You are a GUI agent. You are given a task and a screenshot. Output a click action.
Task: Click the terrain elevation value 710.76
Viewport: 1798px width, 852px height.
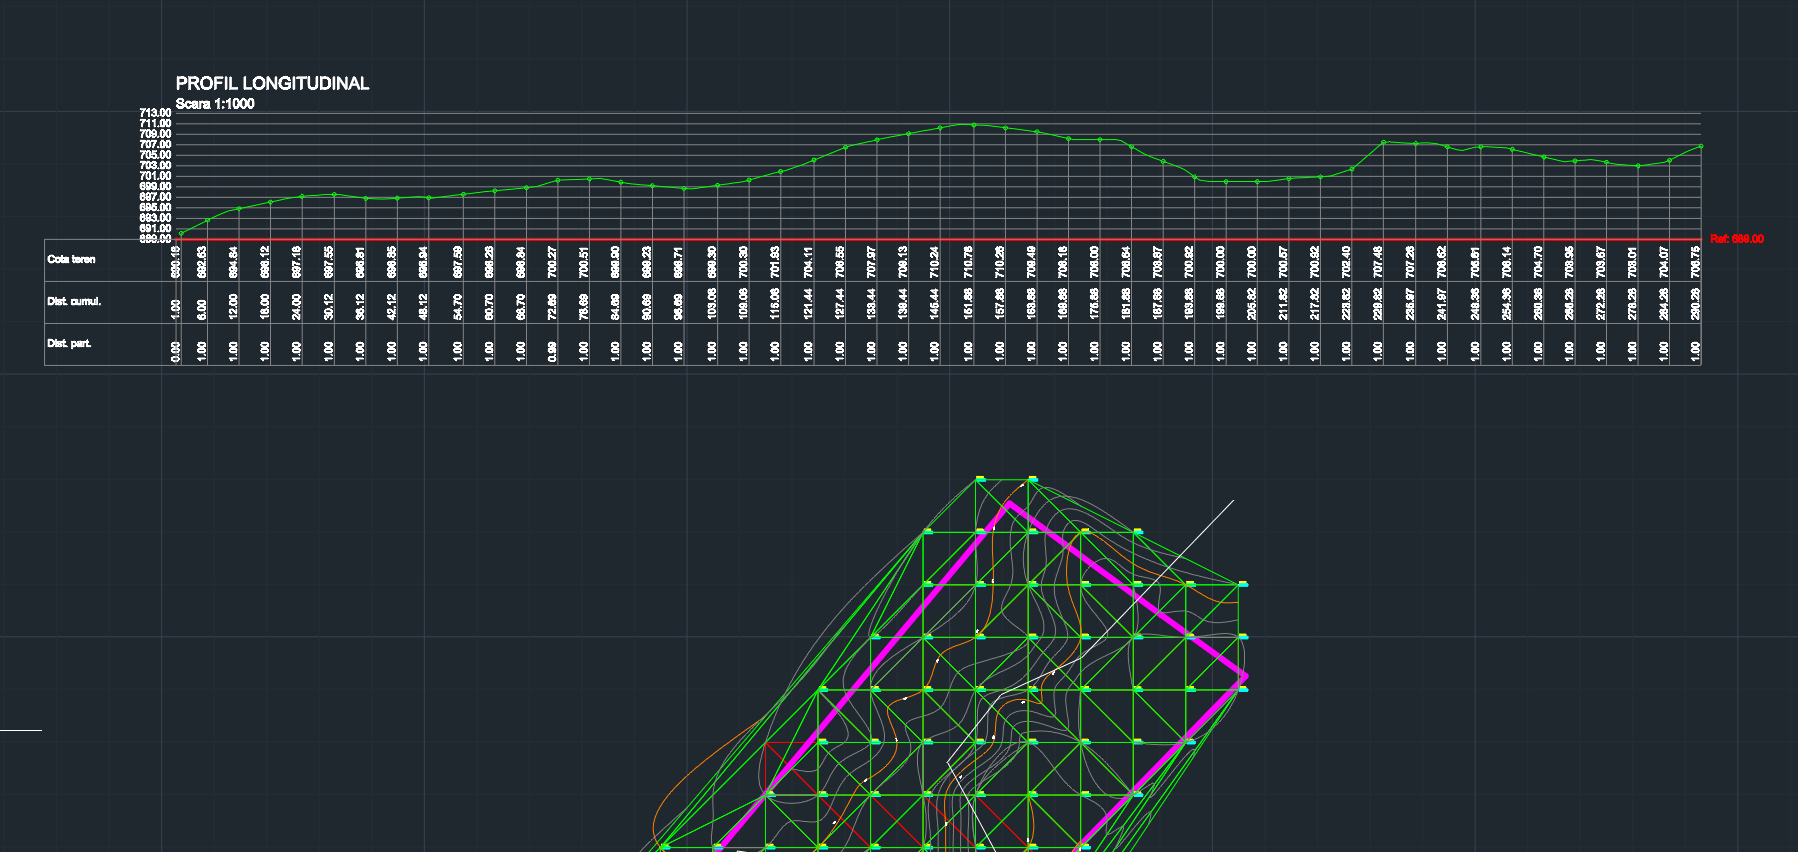[x=968, y=262]
